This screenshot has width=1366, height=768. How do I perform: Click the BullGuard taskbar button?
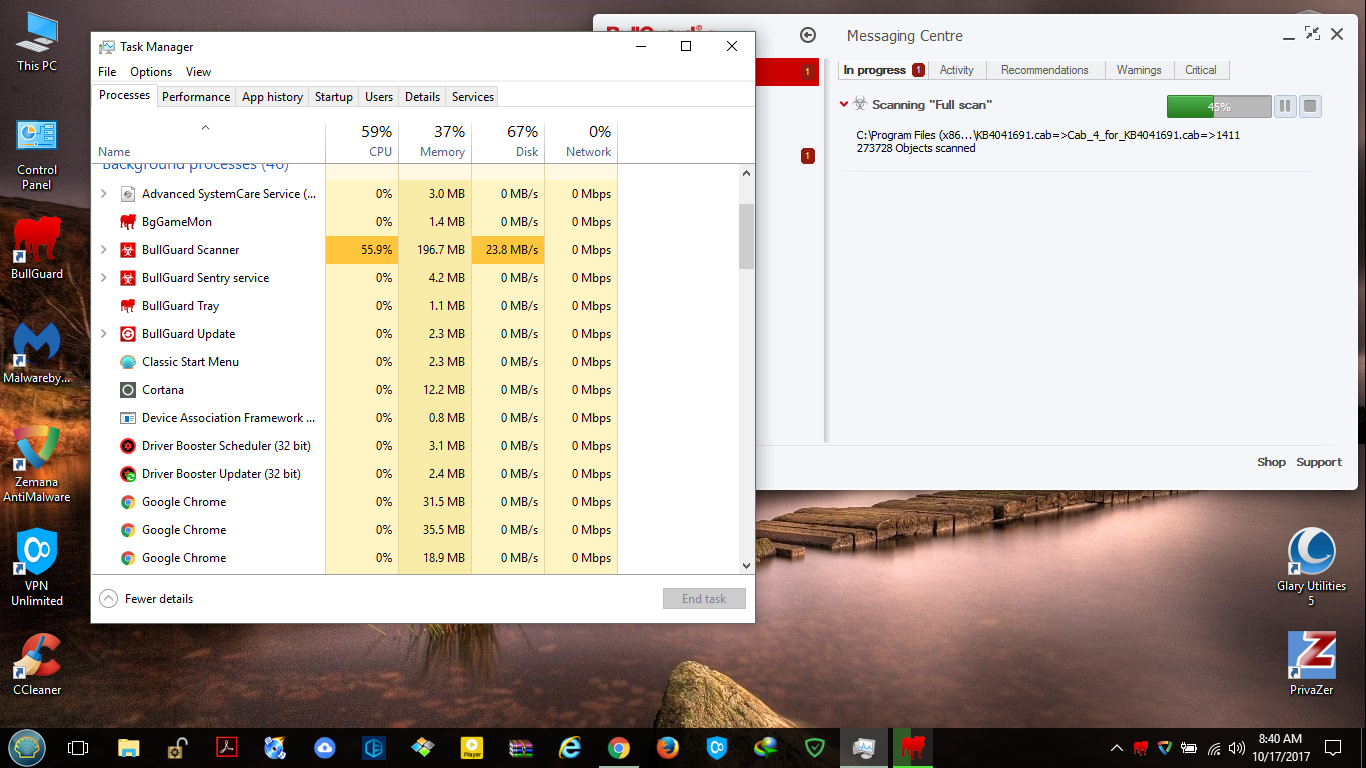click(912, 748)
